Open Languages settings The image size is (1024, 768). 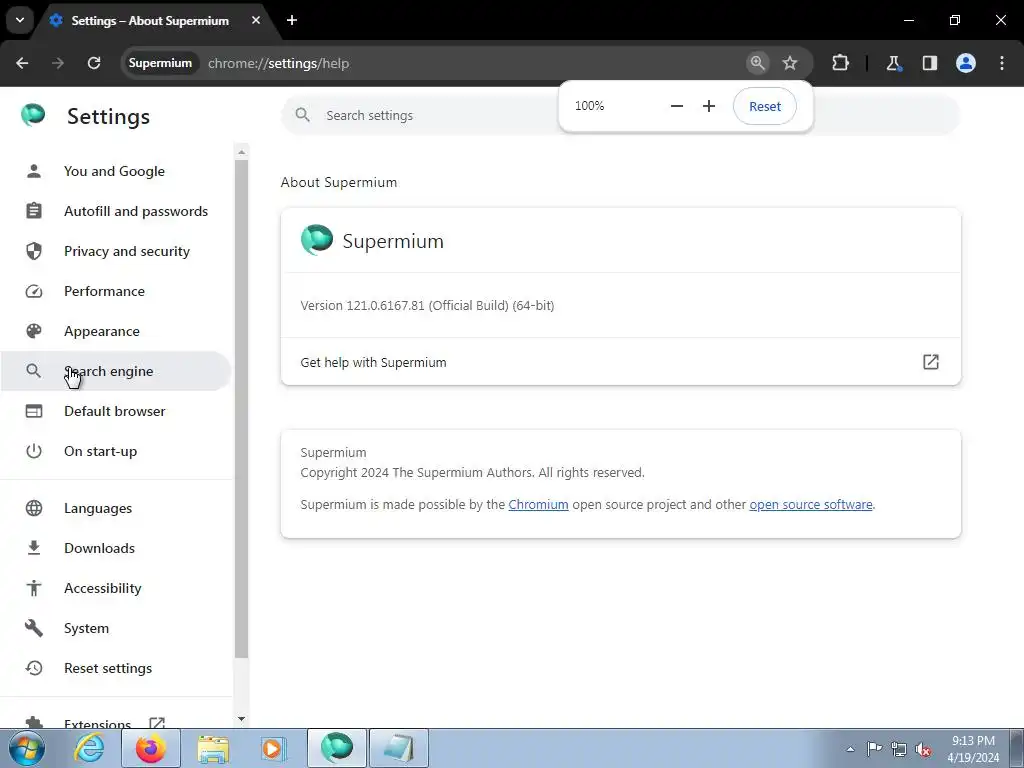click(114, 508)
